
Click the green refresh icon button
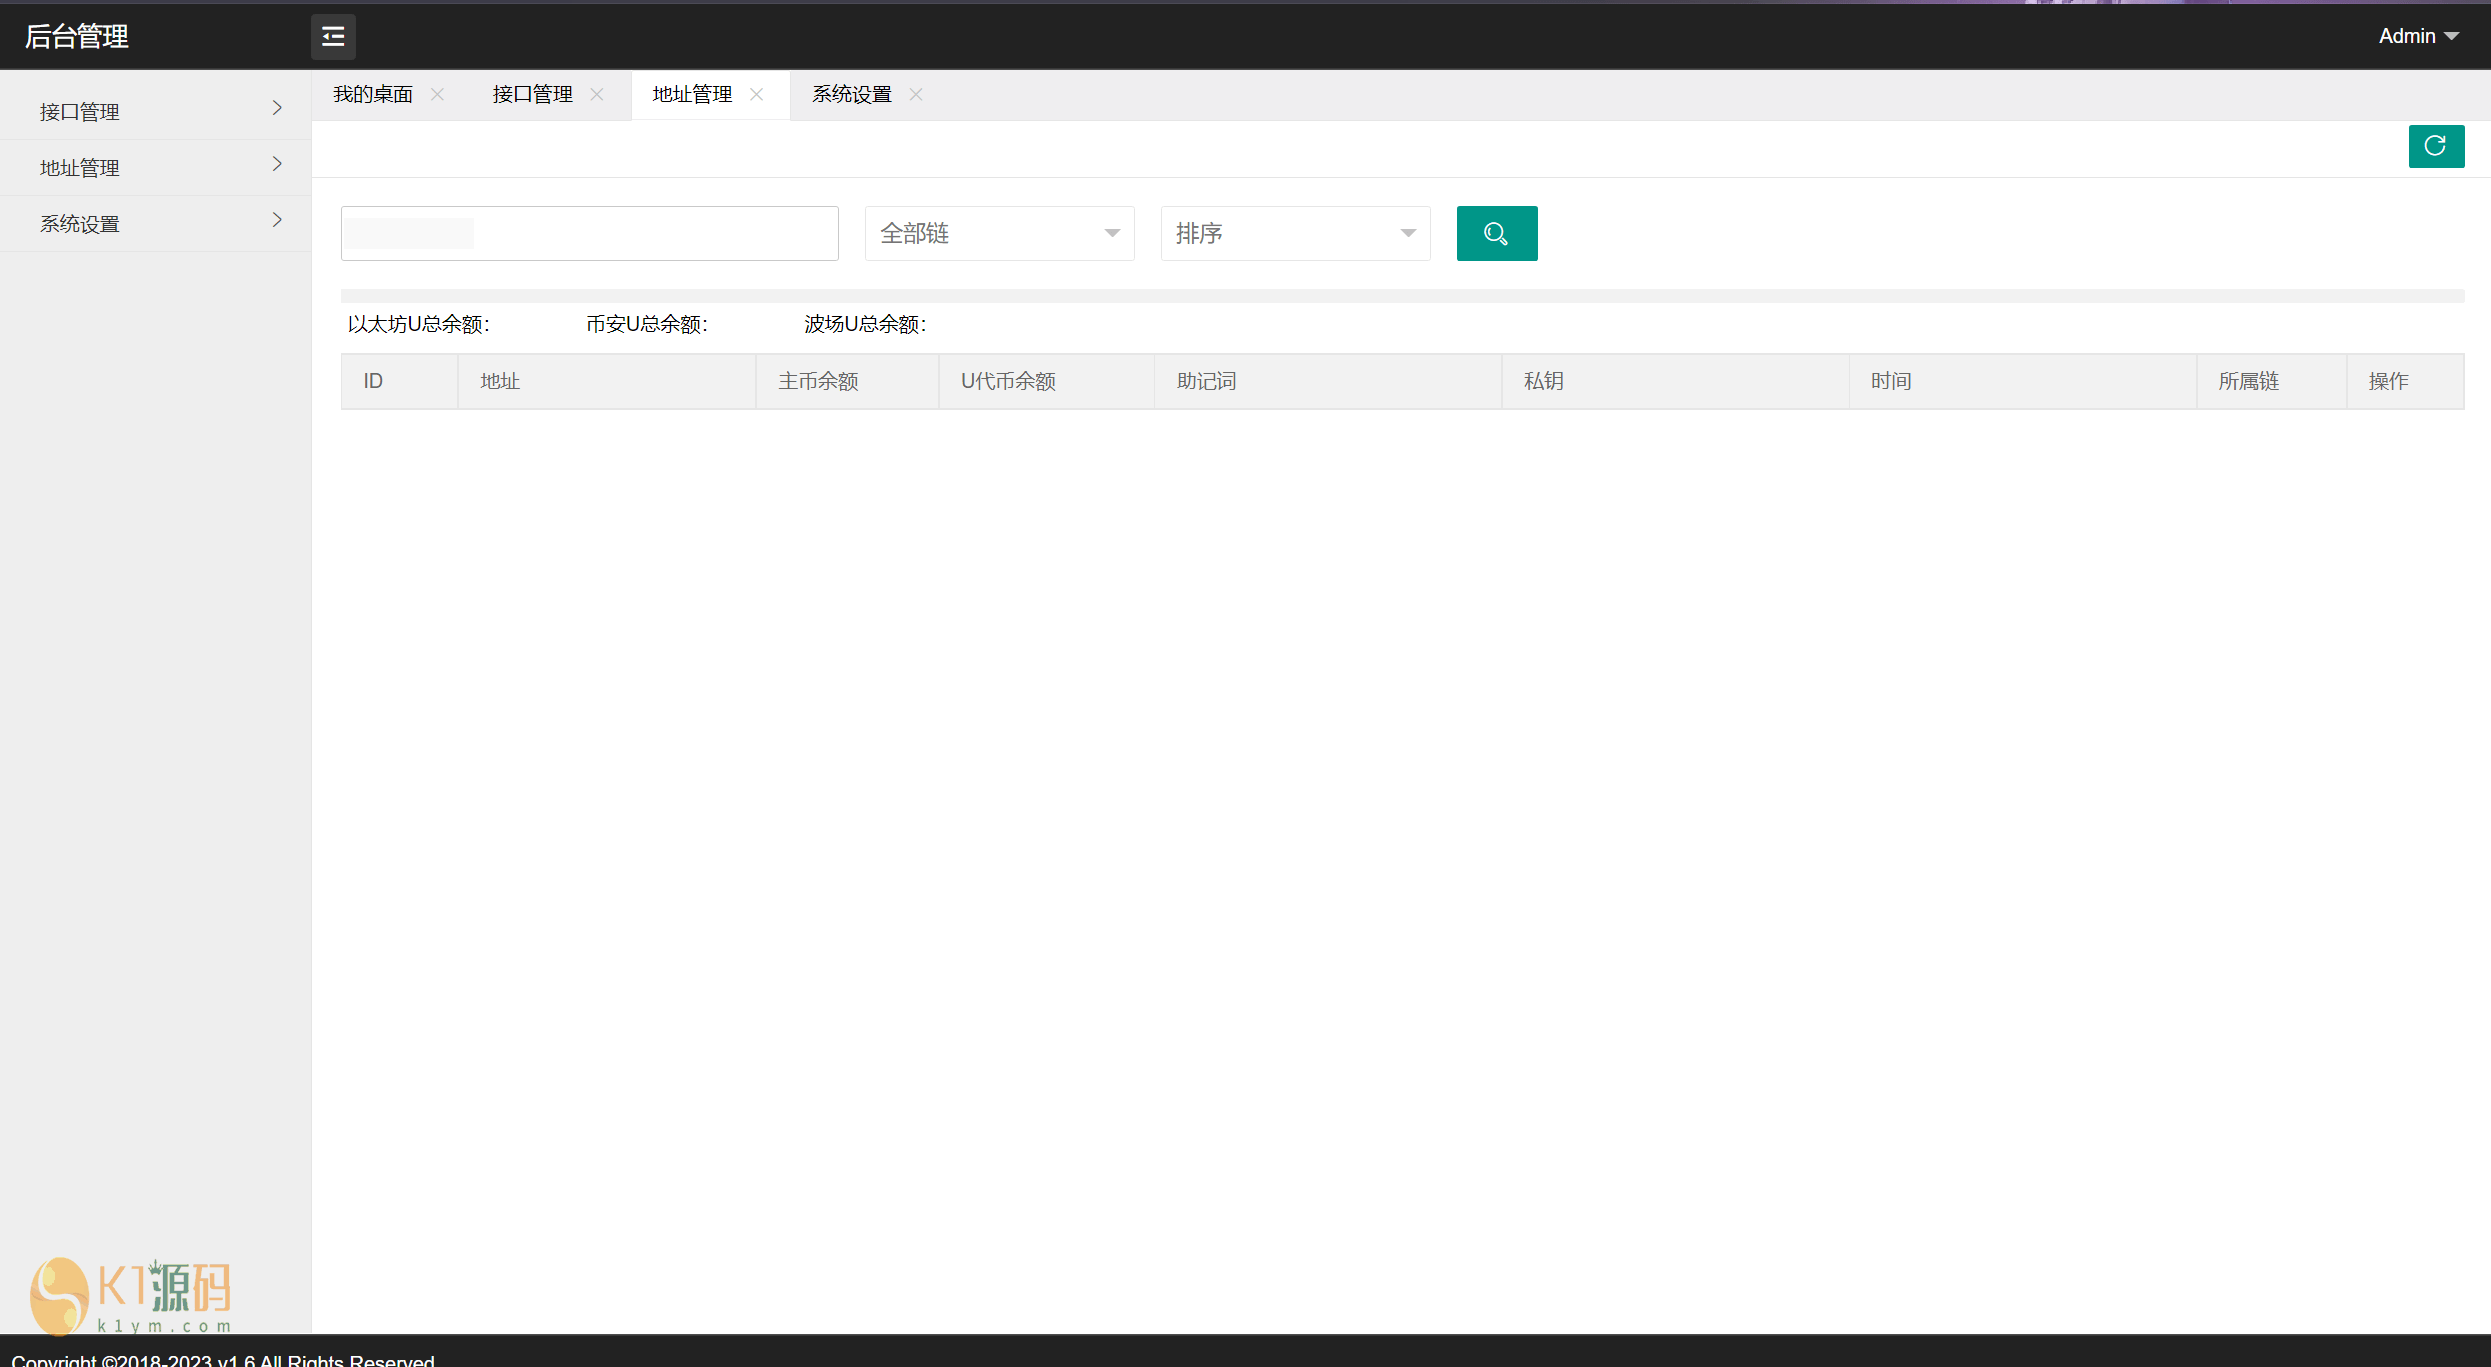pyautogui.click(x=2435, y=146)
